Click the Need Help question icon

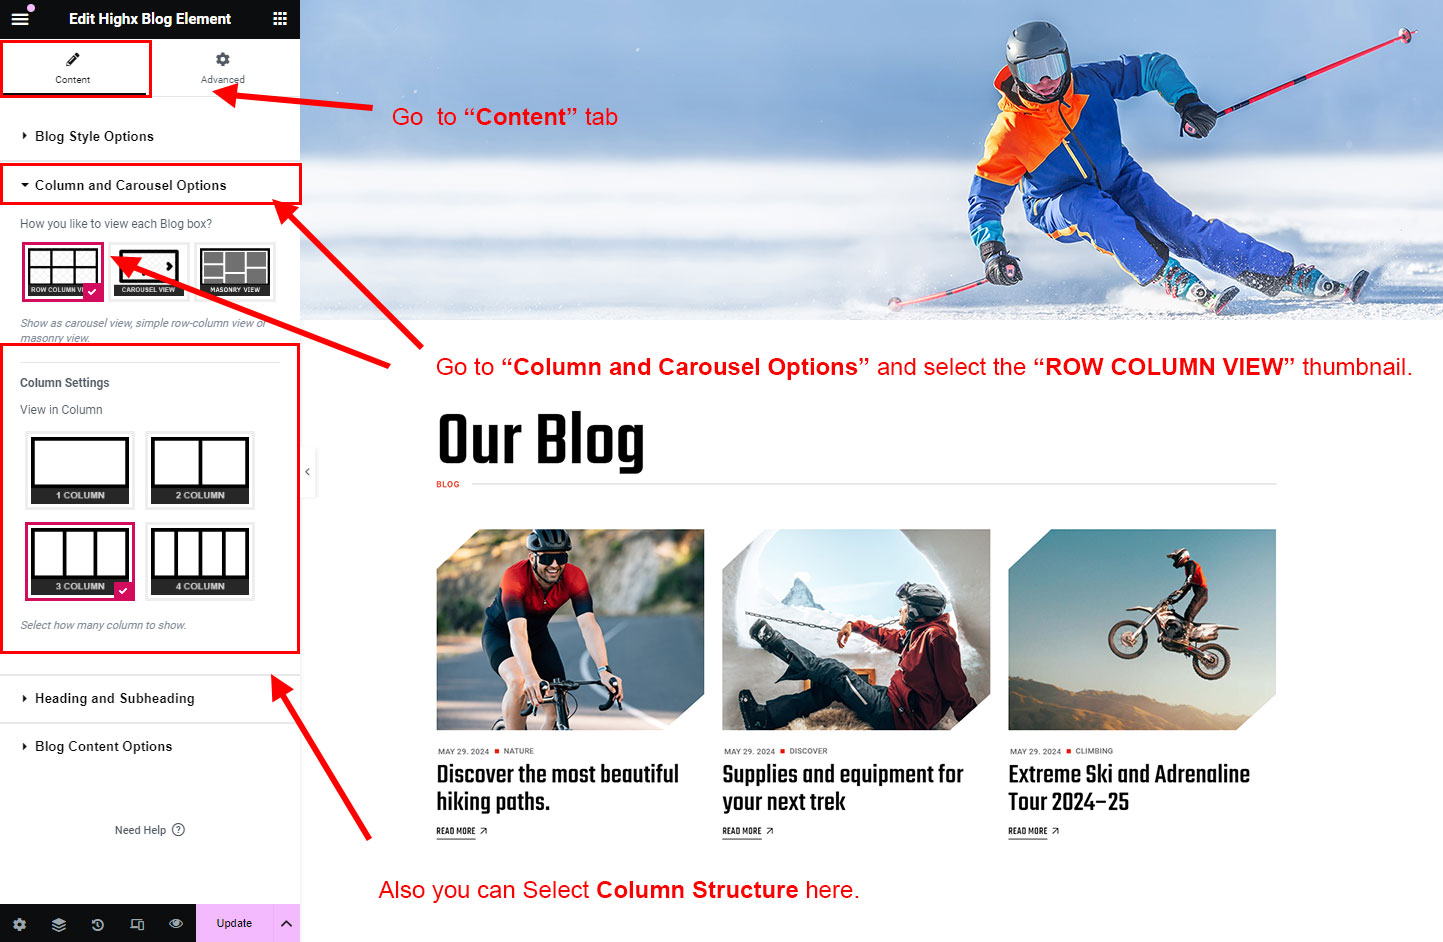click(178, 830)
